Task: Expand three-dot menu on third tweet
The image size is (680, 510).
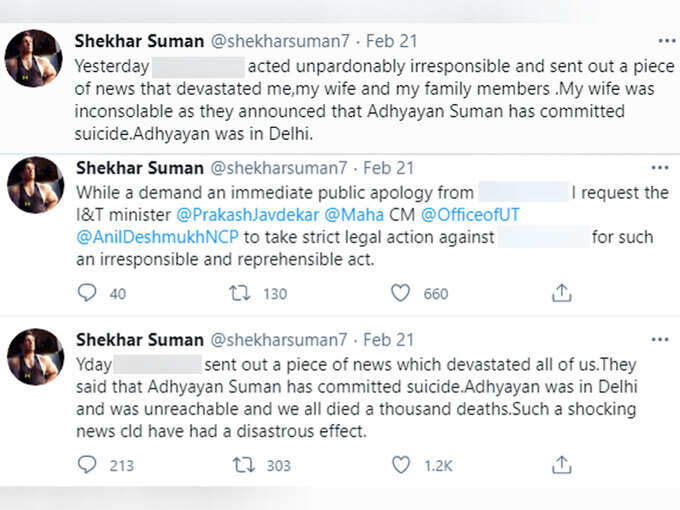Action: click(x=660, y=339)
